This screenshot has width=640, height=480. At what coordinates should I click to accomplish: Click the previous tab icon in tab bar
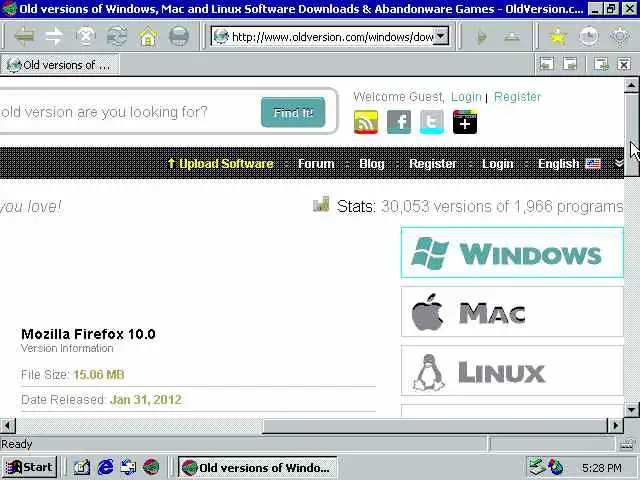coord(547,64)
